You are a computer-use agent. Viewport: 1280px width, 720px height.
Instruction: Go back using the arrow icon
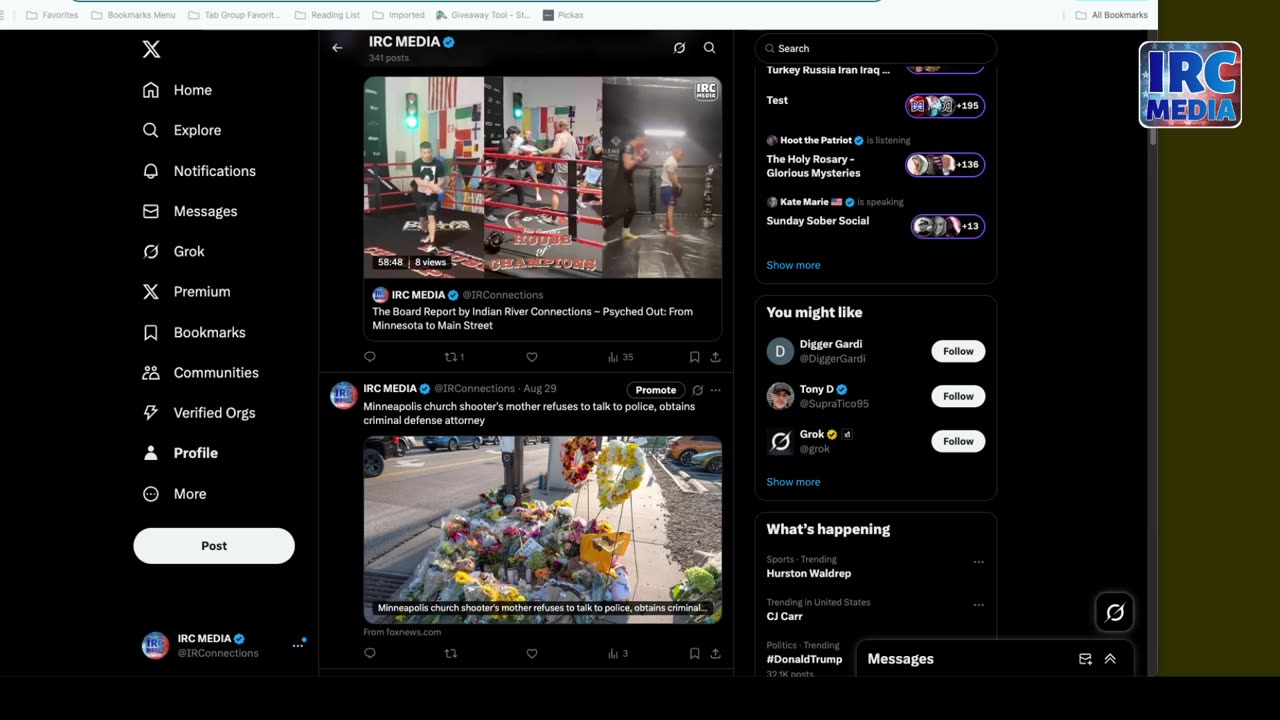click(x=337, y=48)
